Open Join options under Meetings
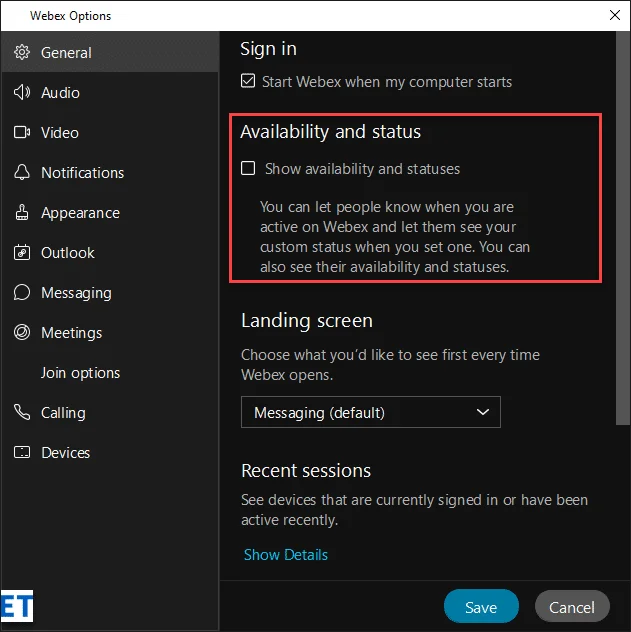Screen dimensions: 631x632 110,372
